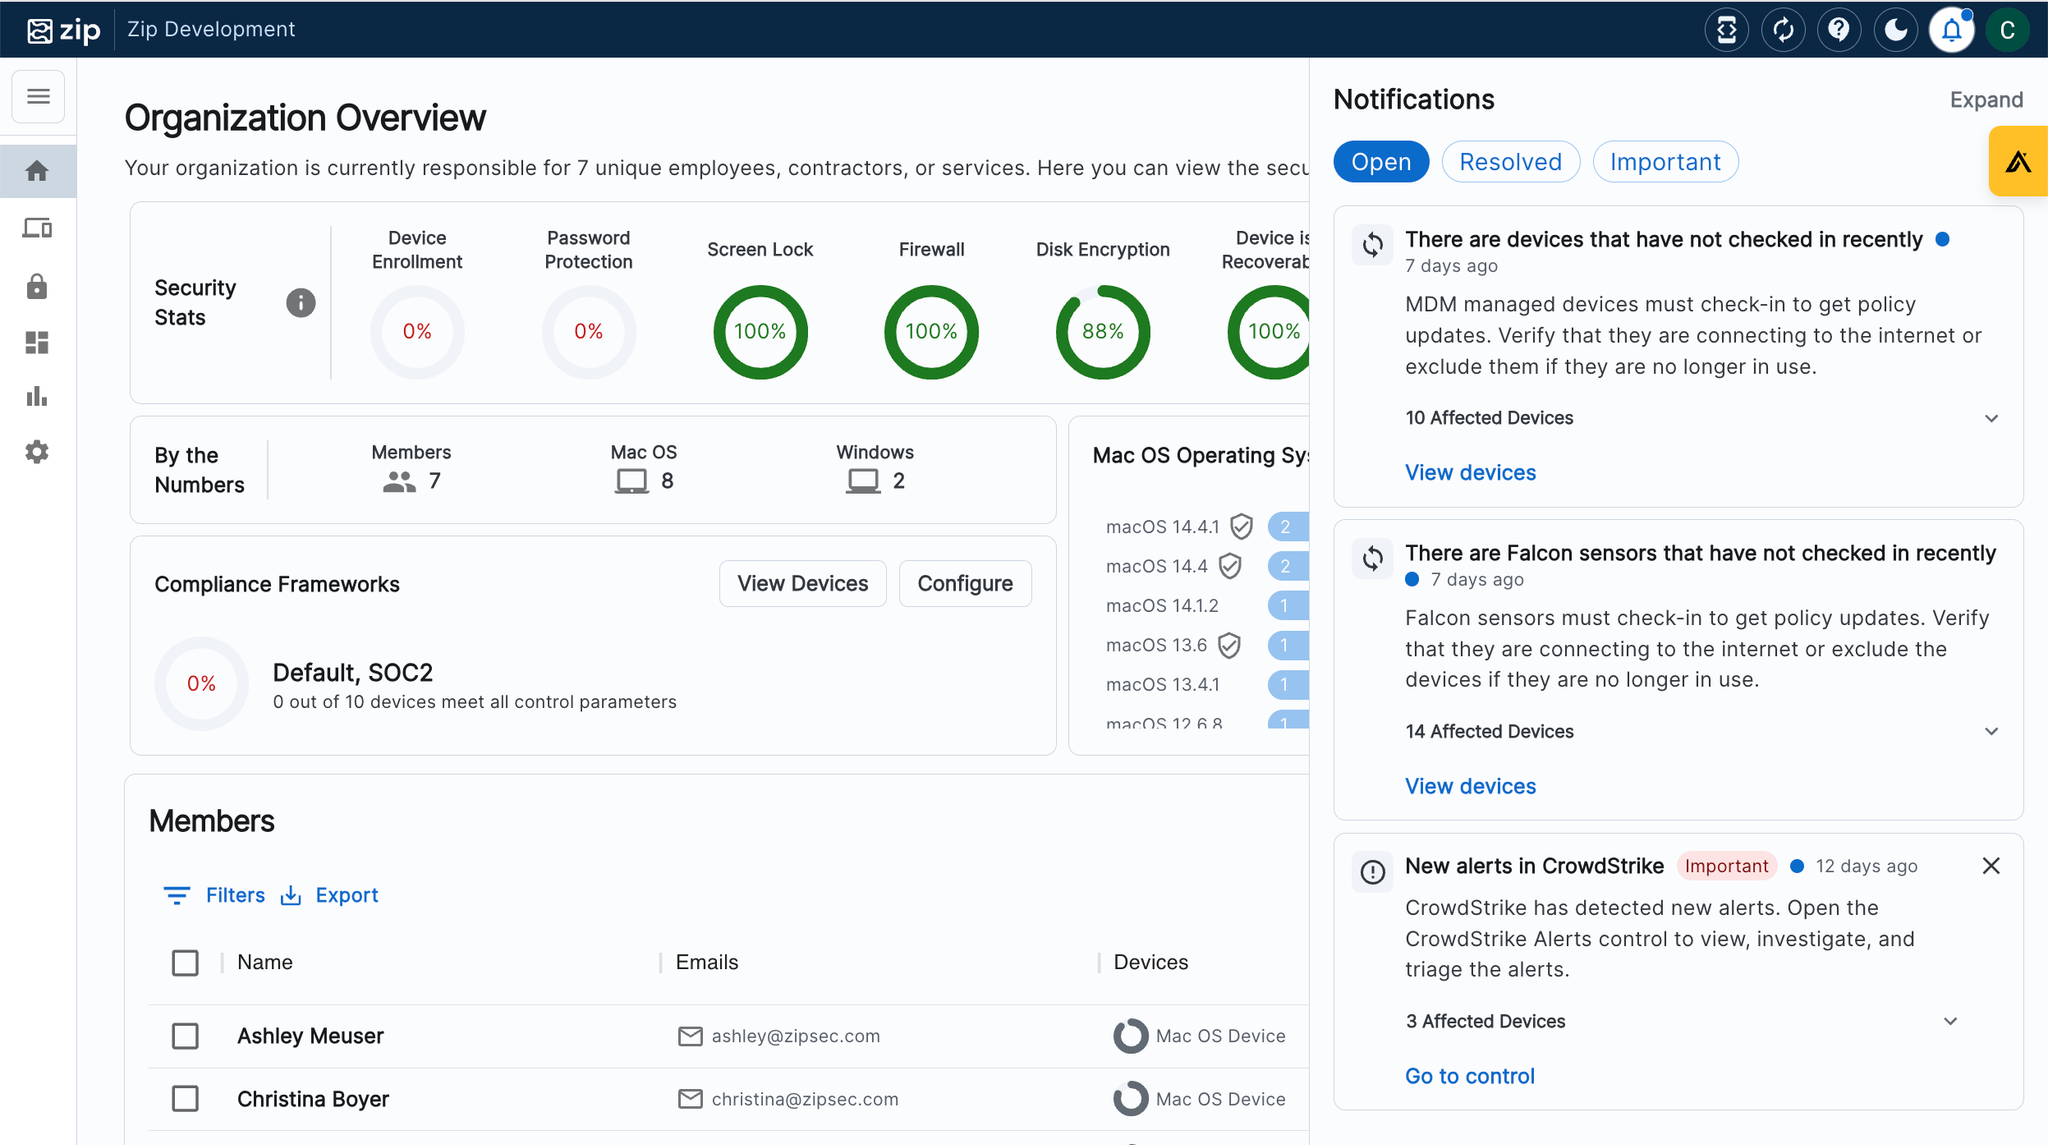Follow the Go to control link
The width and height of the screenshot is (2048, 1145).
click(x=1469, y=1076)
